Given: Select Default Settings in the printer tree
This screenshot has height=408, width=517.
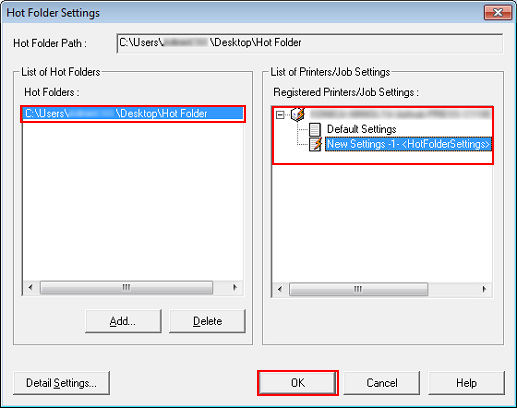Looking at the screenshot, I should click(x=361, y=129).
